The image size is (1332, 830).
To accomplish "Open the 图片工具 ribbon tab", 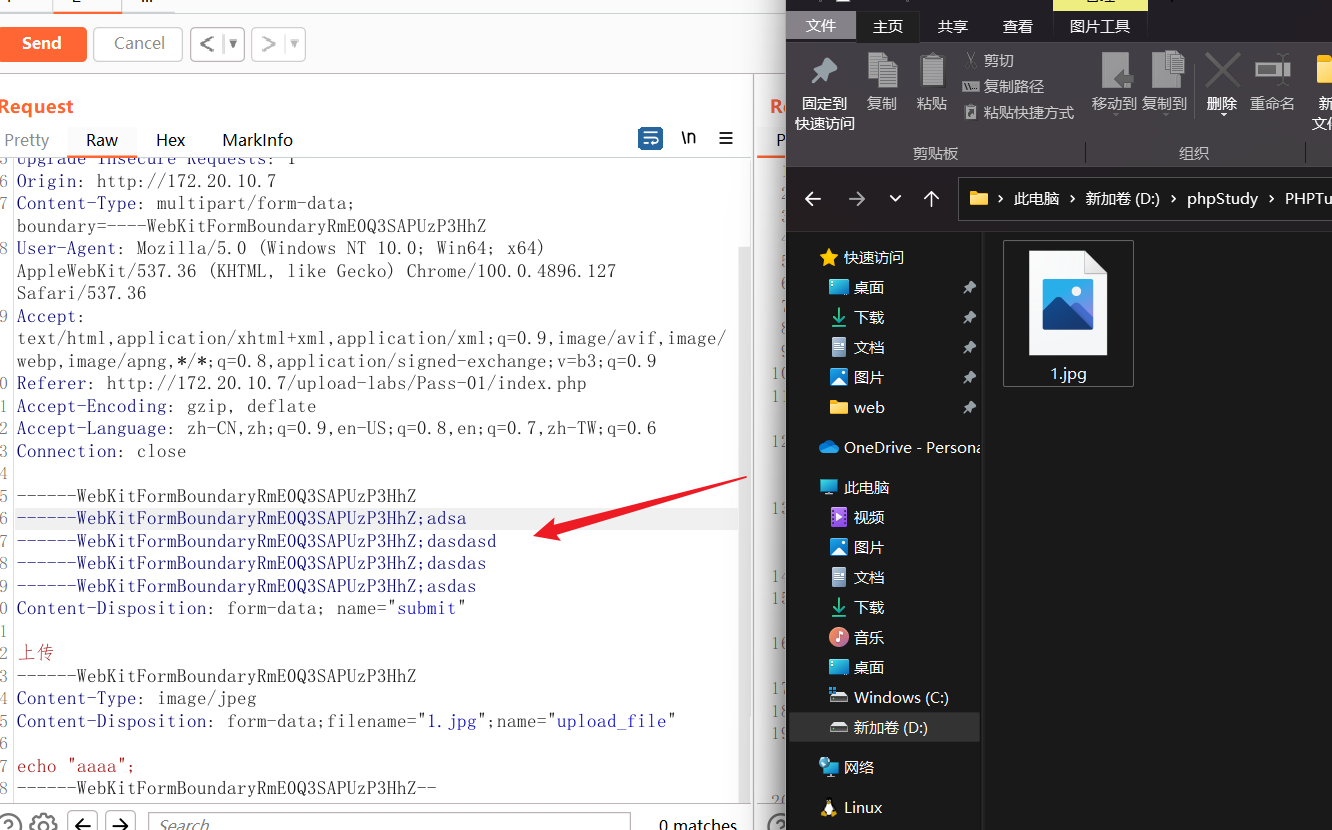I will click(1100, 27).
